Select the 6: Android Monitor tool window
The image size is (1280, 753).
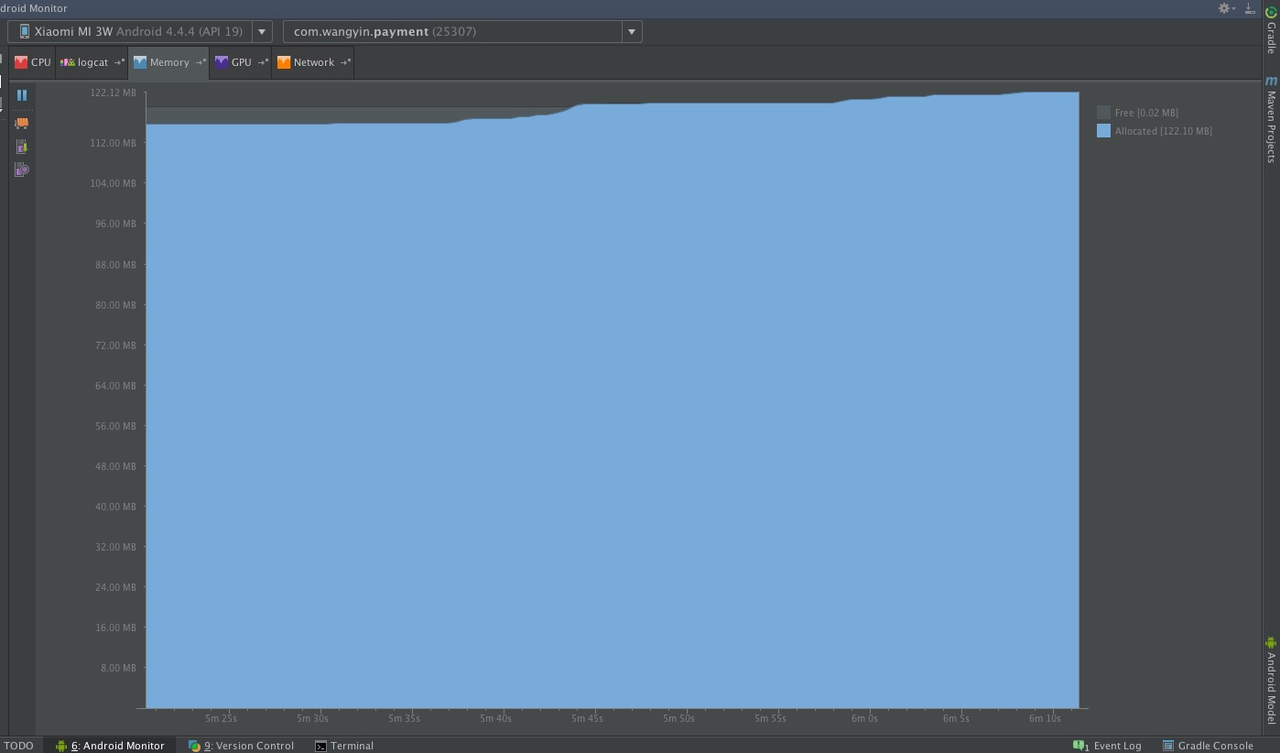coord(110,746)
